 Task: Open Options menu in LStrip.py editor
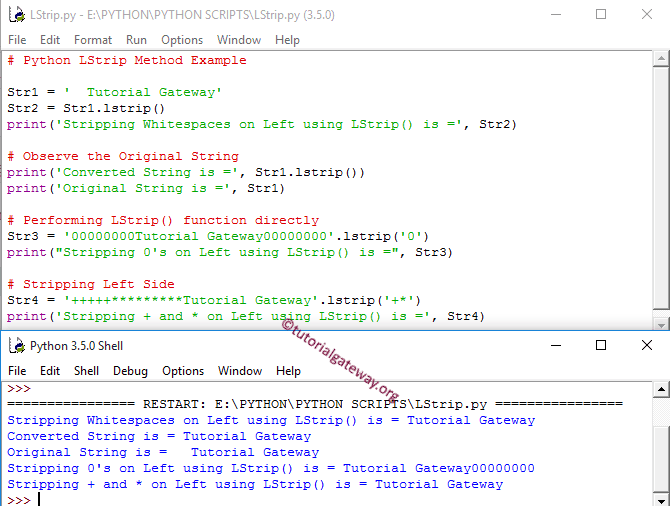[x=182, y=40]
